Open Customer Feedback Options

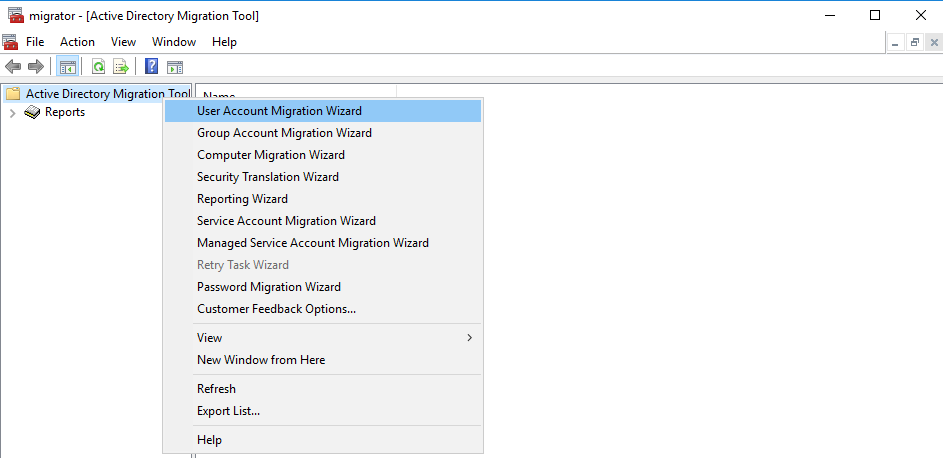(323, 310)
